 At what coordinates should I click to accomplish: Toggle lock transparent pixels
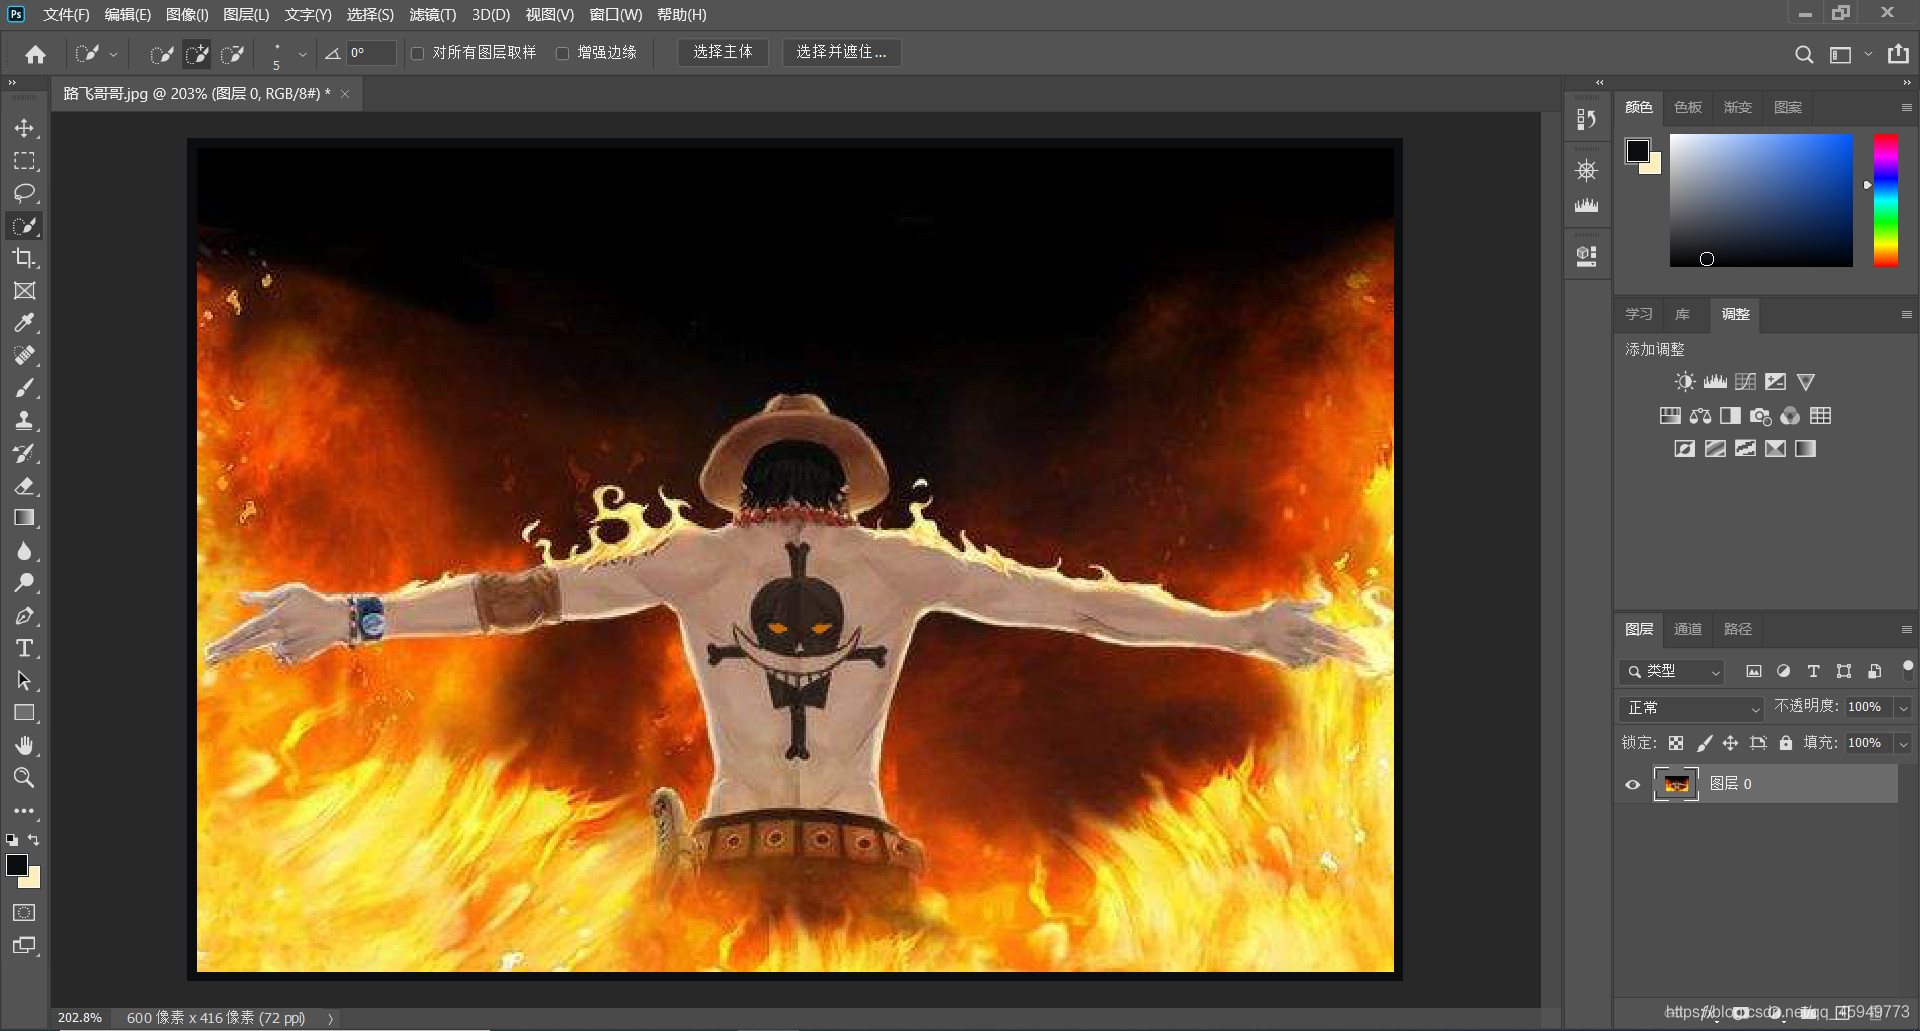pos(1676,743)
